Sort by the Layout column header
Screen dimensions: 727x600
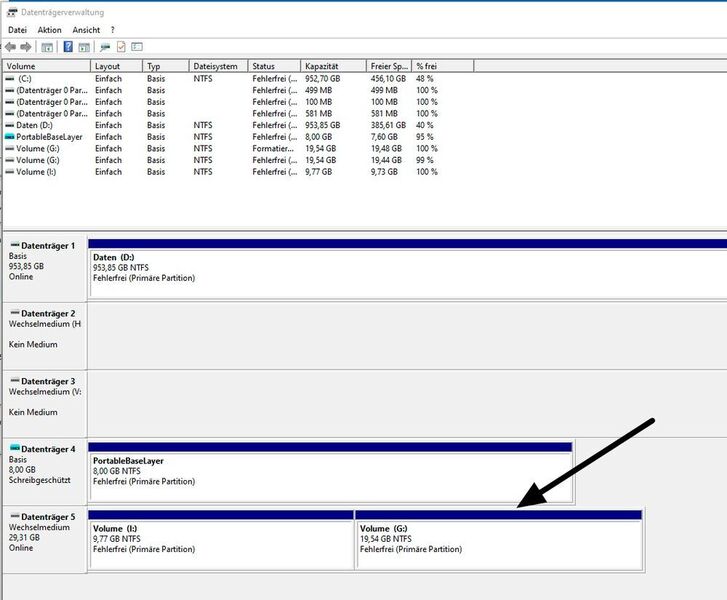point(116,66)
